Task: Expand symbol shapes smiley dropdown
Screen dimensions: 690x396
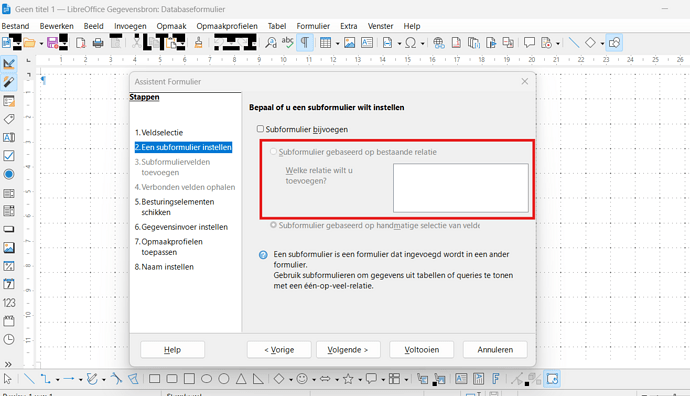Action: click(314, 379)
